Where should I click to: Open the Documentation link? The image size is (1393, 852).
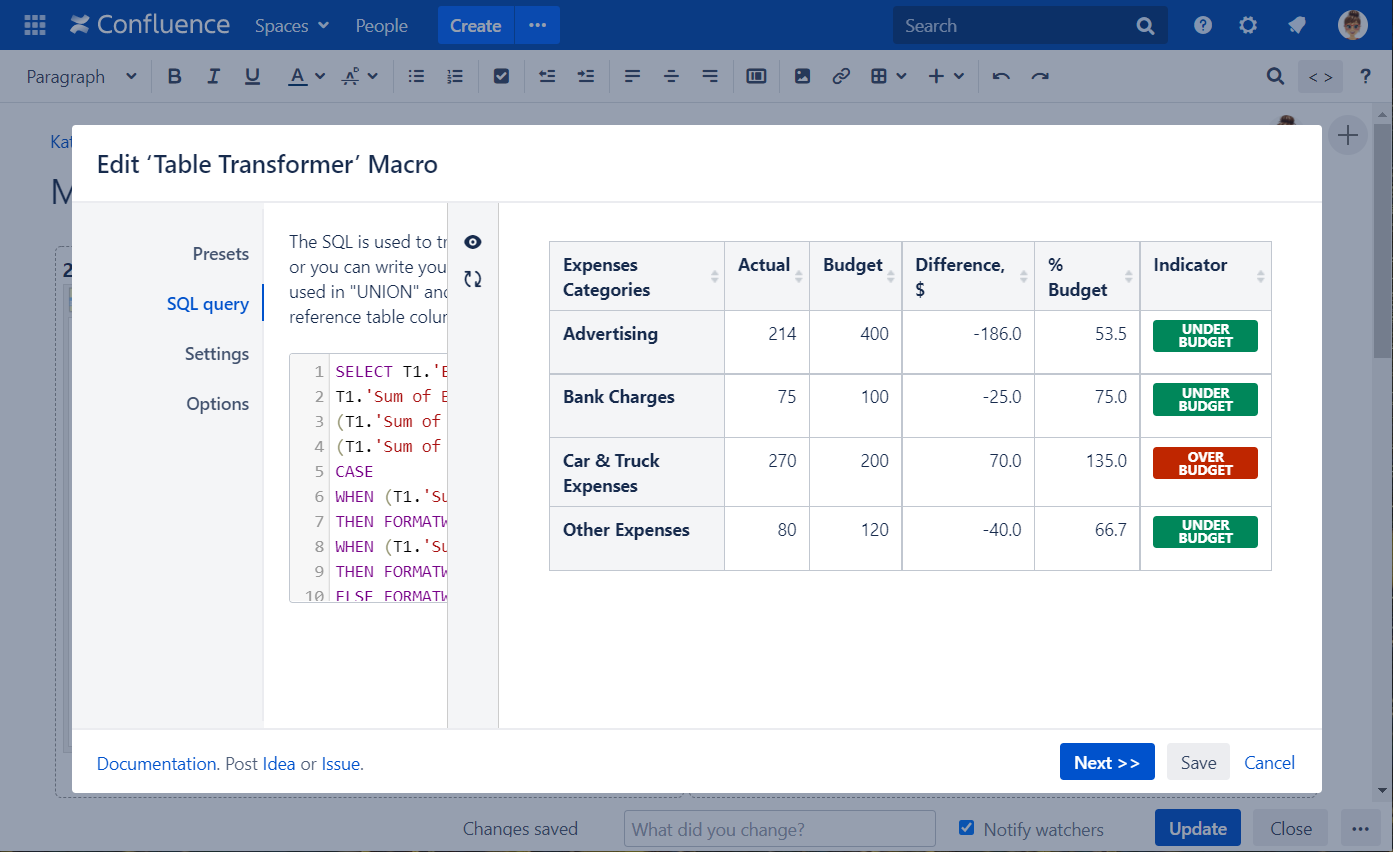tap(157, 764)
